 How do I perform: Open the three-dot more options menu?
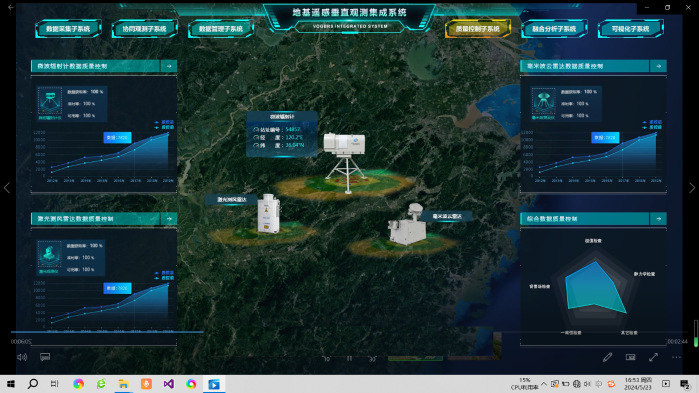pyautogui.click(x=676, y=357)
